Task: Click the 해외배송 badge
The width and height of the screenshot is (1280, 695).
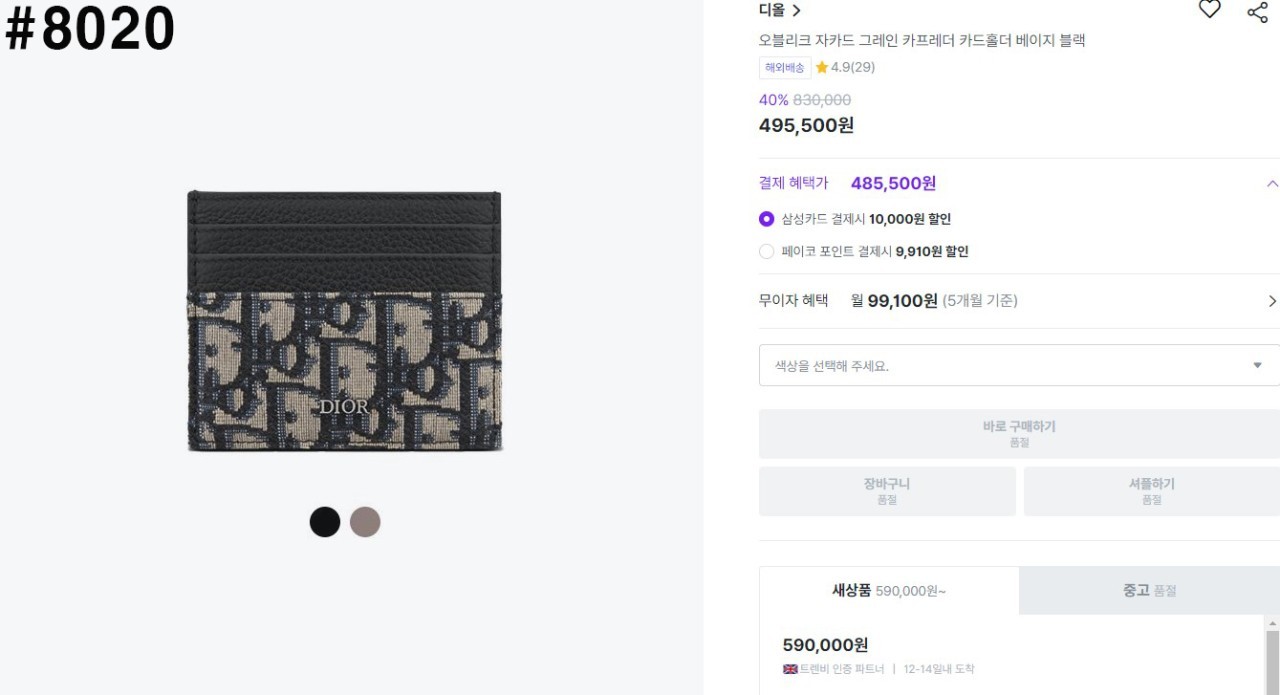Action: pyautogui.click(x=784, y=68)
